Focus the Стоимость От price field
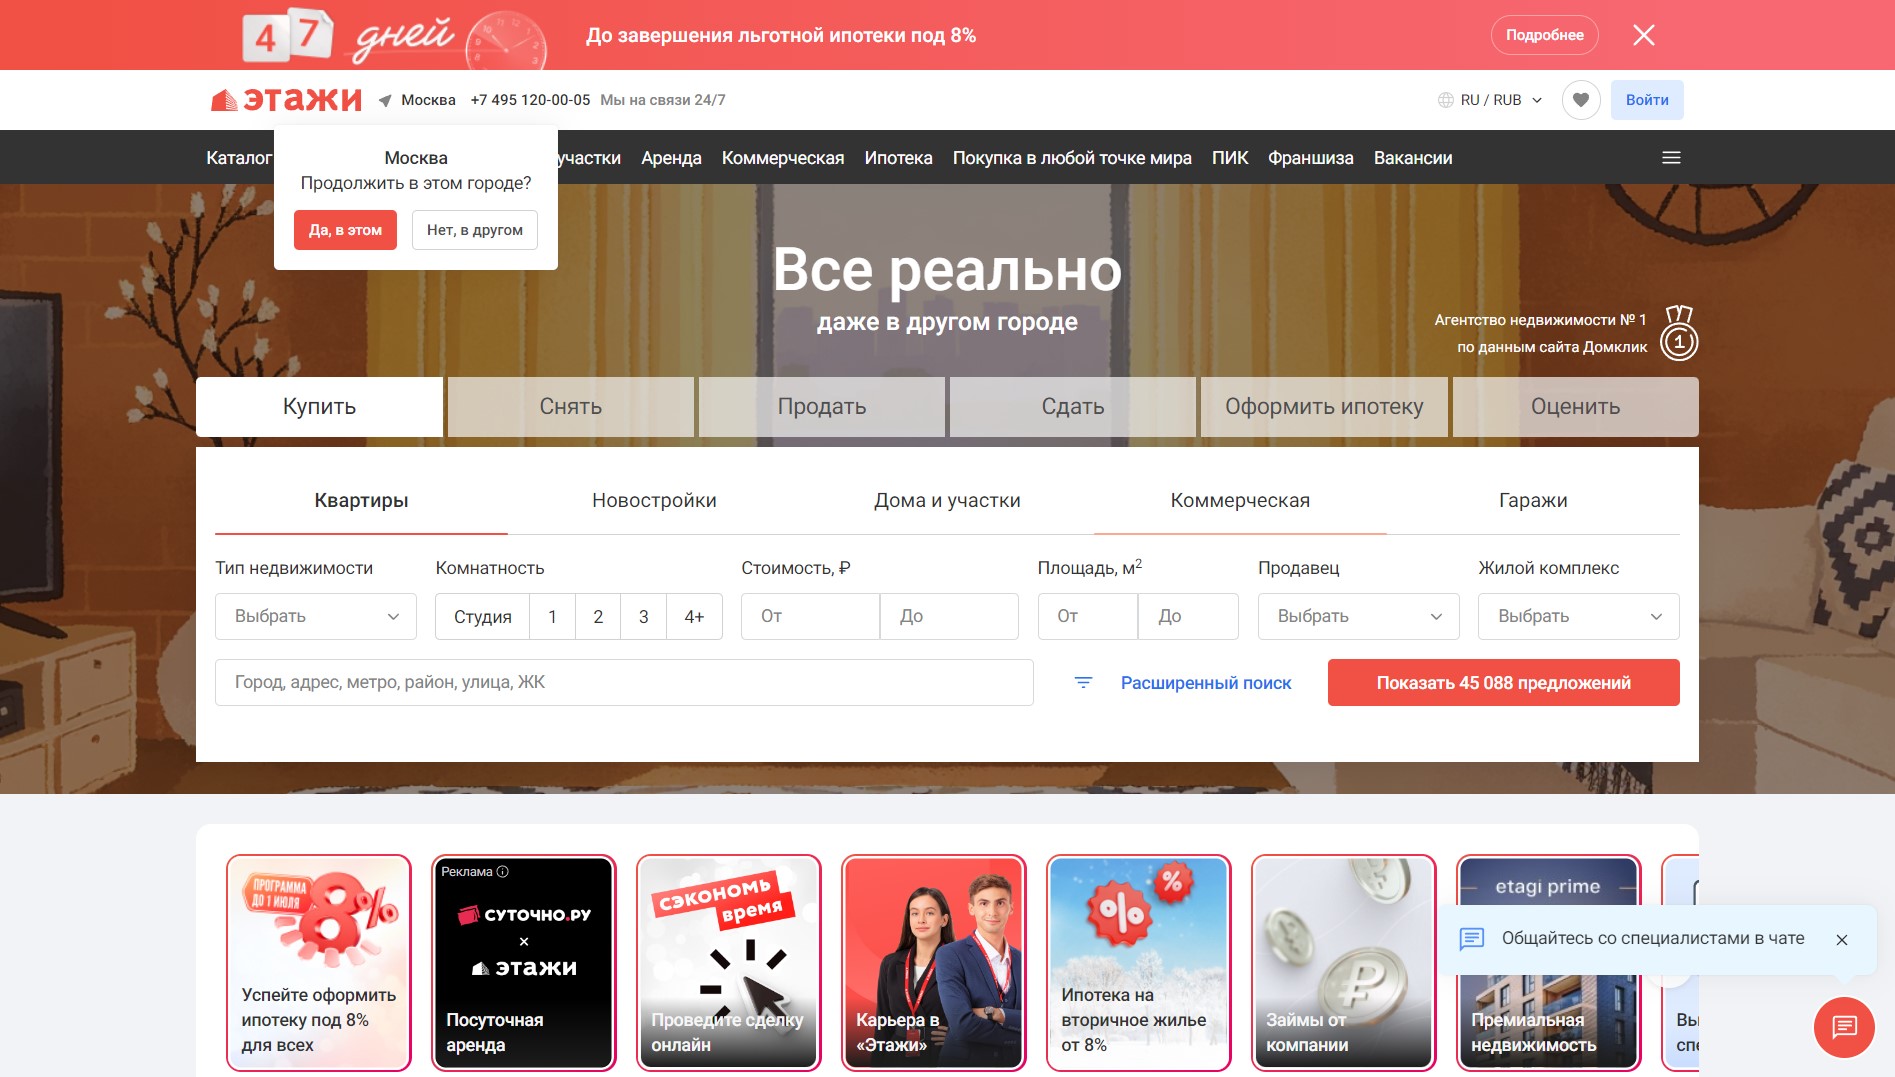The image size is (1895, 1077). pos(810,616)
